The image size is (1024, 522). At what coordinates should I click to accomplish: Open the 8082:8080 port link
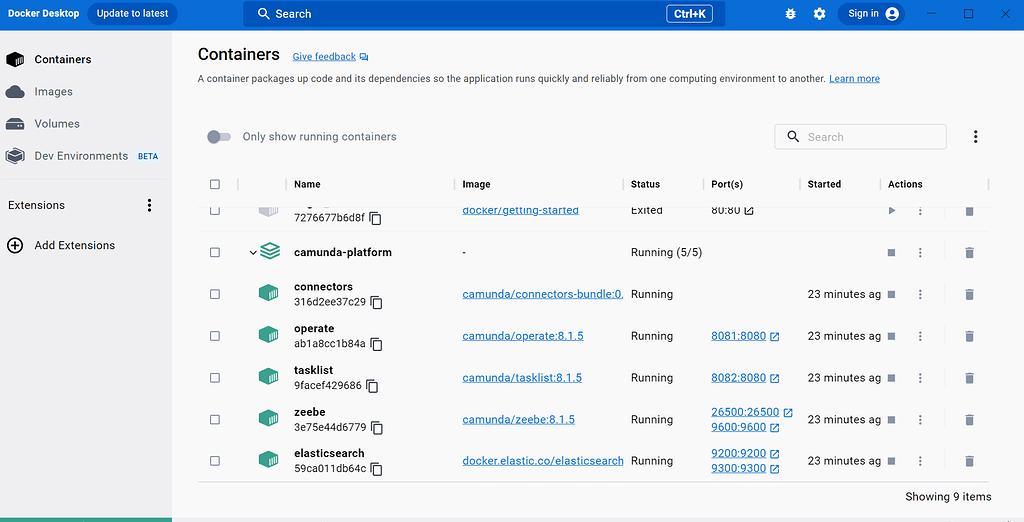coord(739,378)
